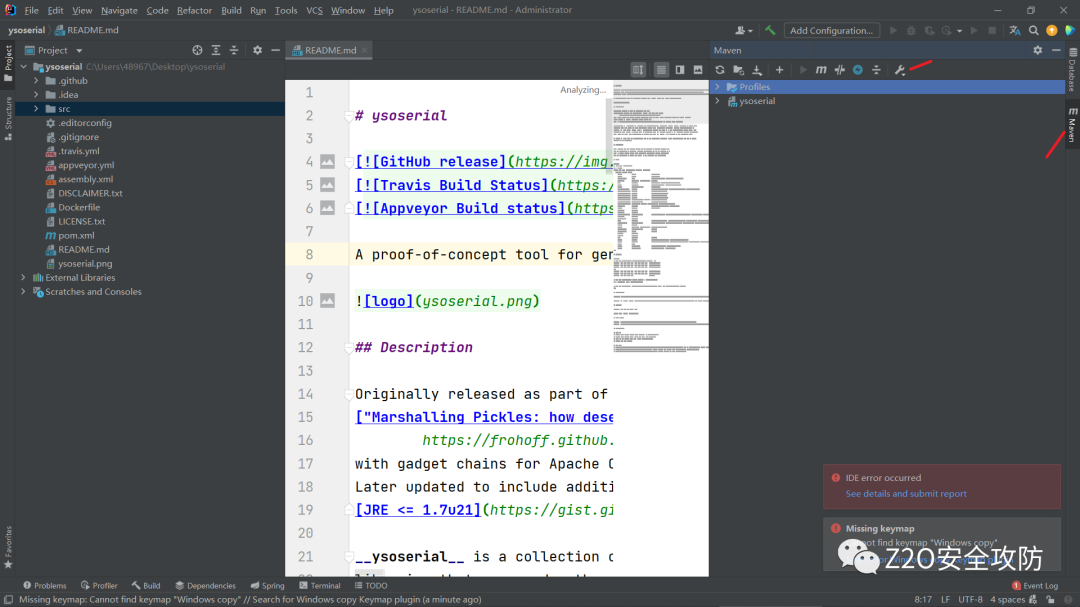Add a Maven project with plus icon
Viewport: 1080px width, 607px height.
click(779, 70)
